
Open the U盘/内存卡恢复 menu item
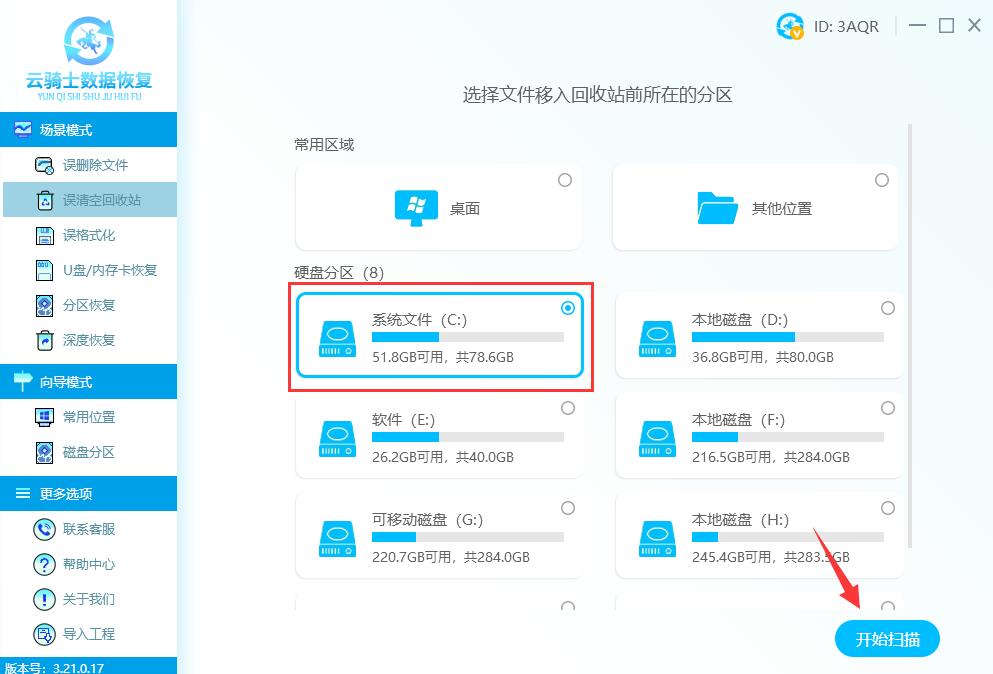[x=89, y=270]
